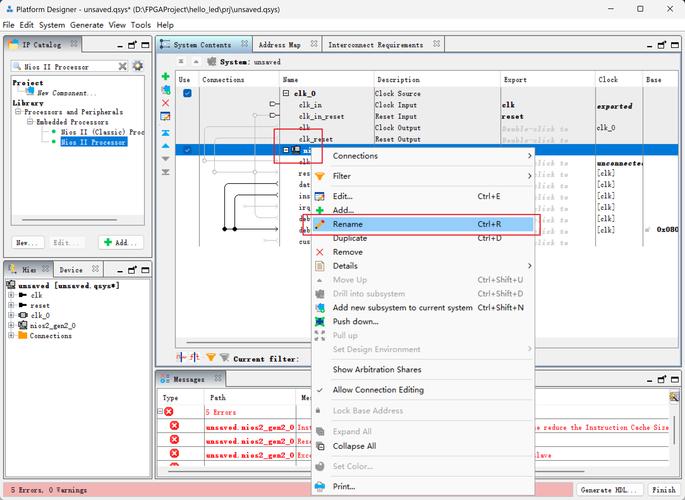Click the icon at Messages panel top-right
Image resolution: width=685 pixels, height=500 pixels.
click(x=674, y=397)
